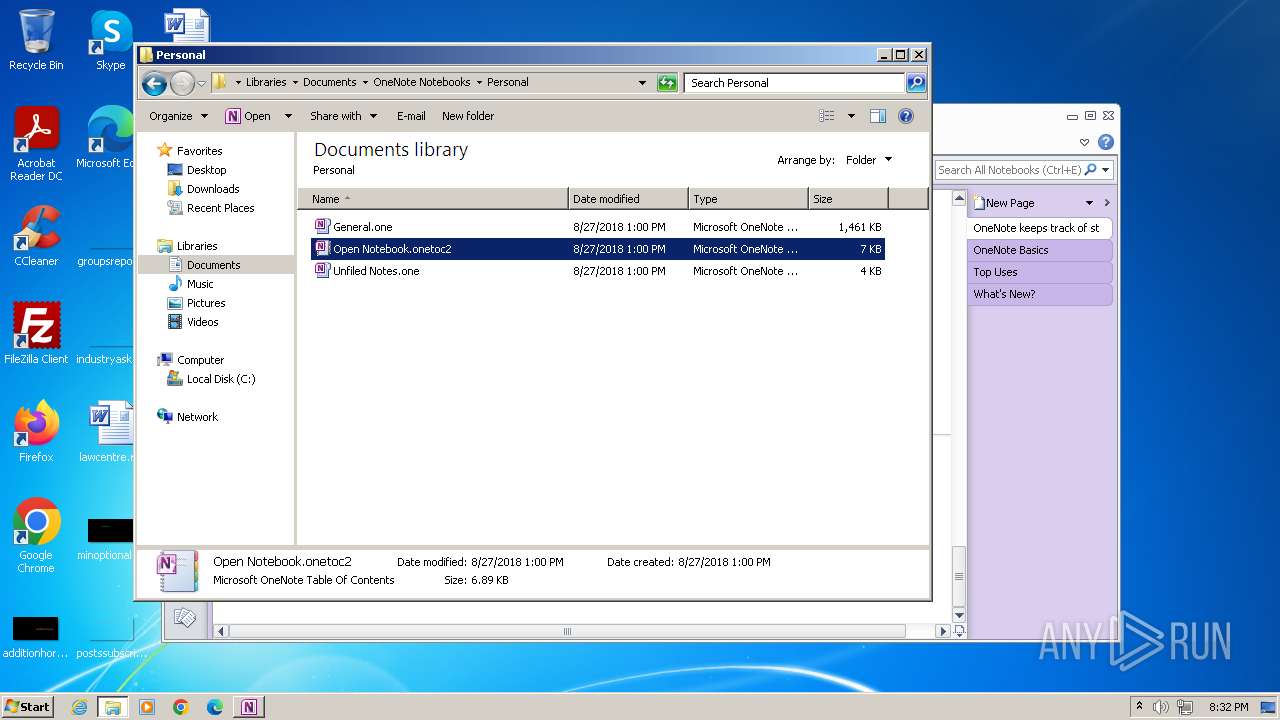This screenshot has width=1280, height=720.
Task: Select the Top Uses page tab
Action: [1040, 272]
